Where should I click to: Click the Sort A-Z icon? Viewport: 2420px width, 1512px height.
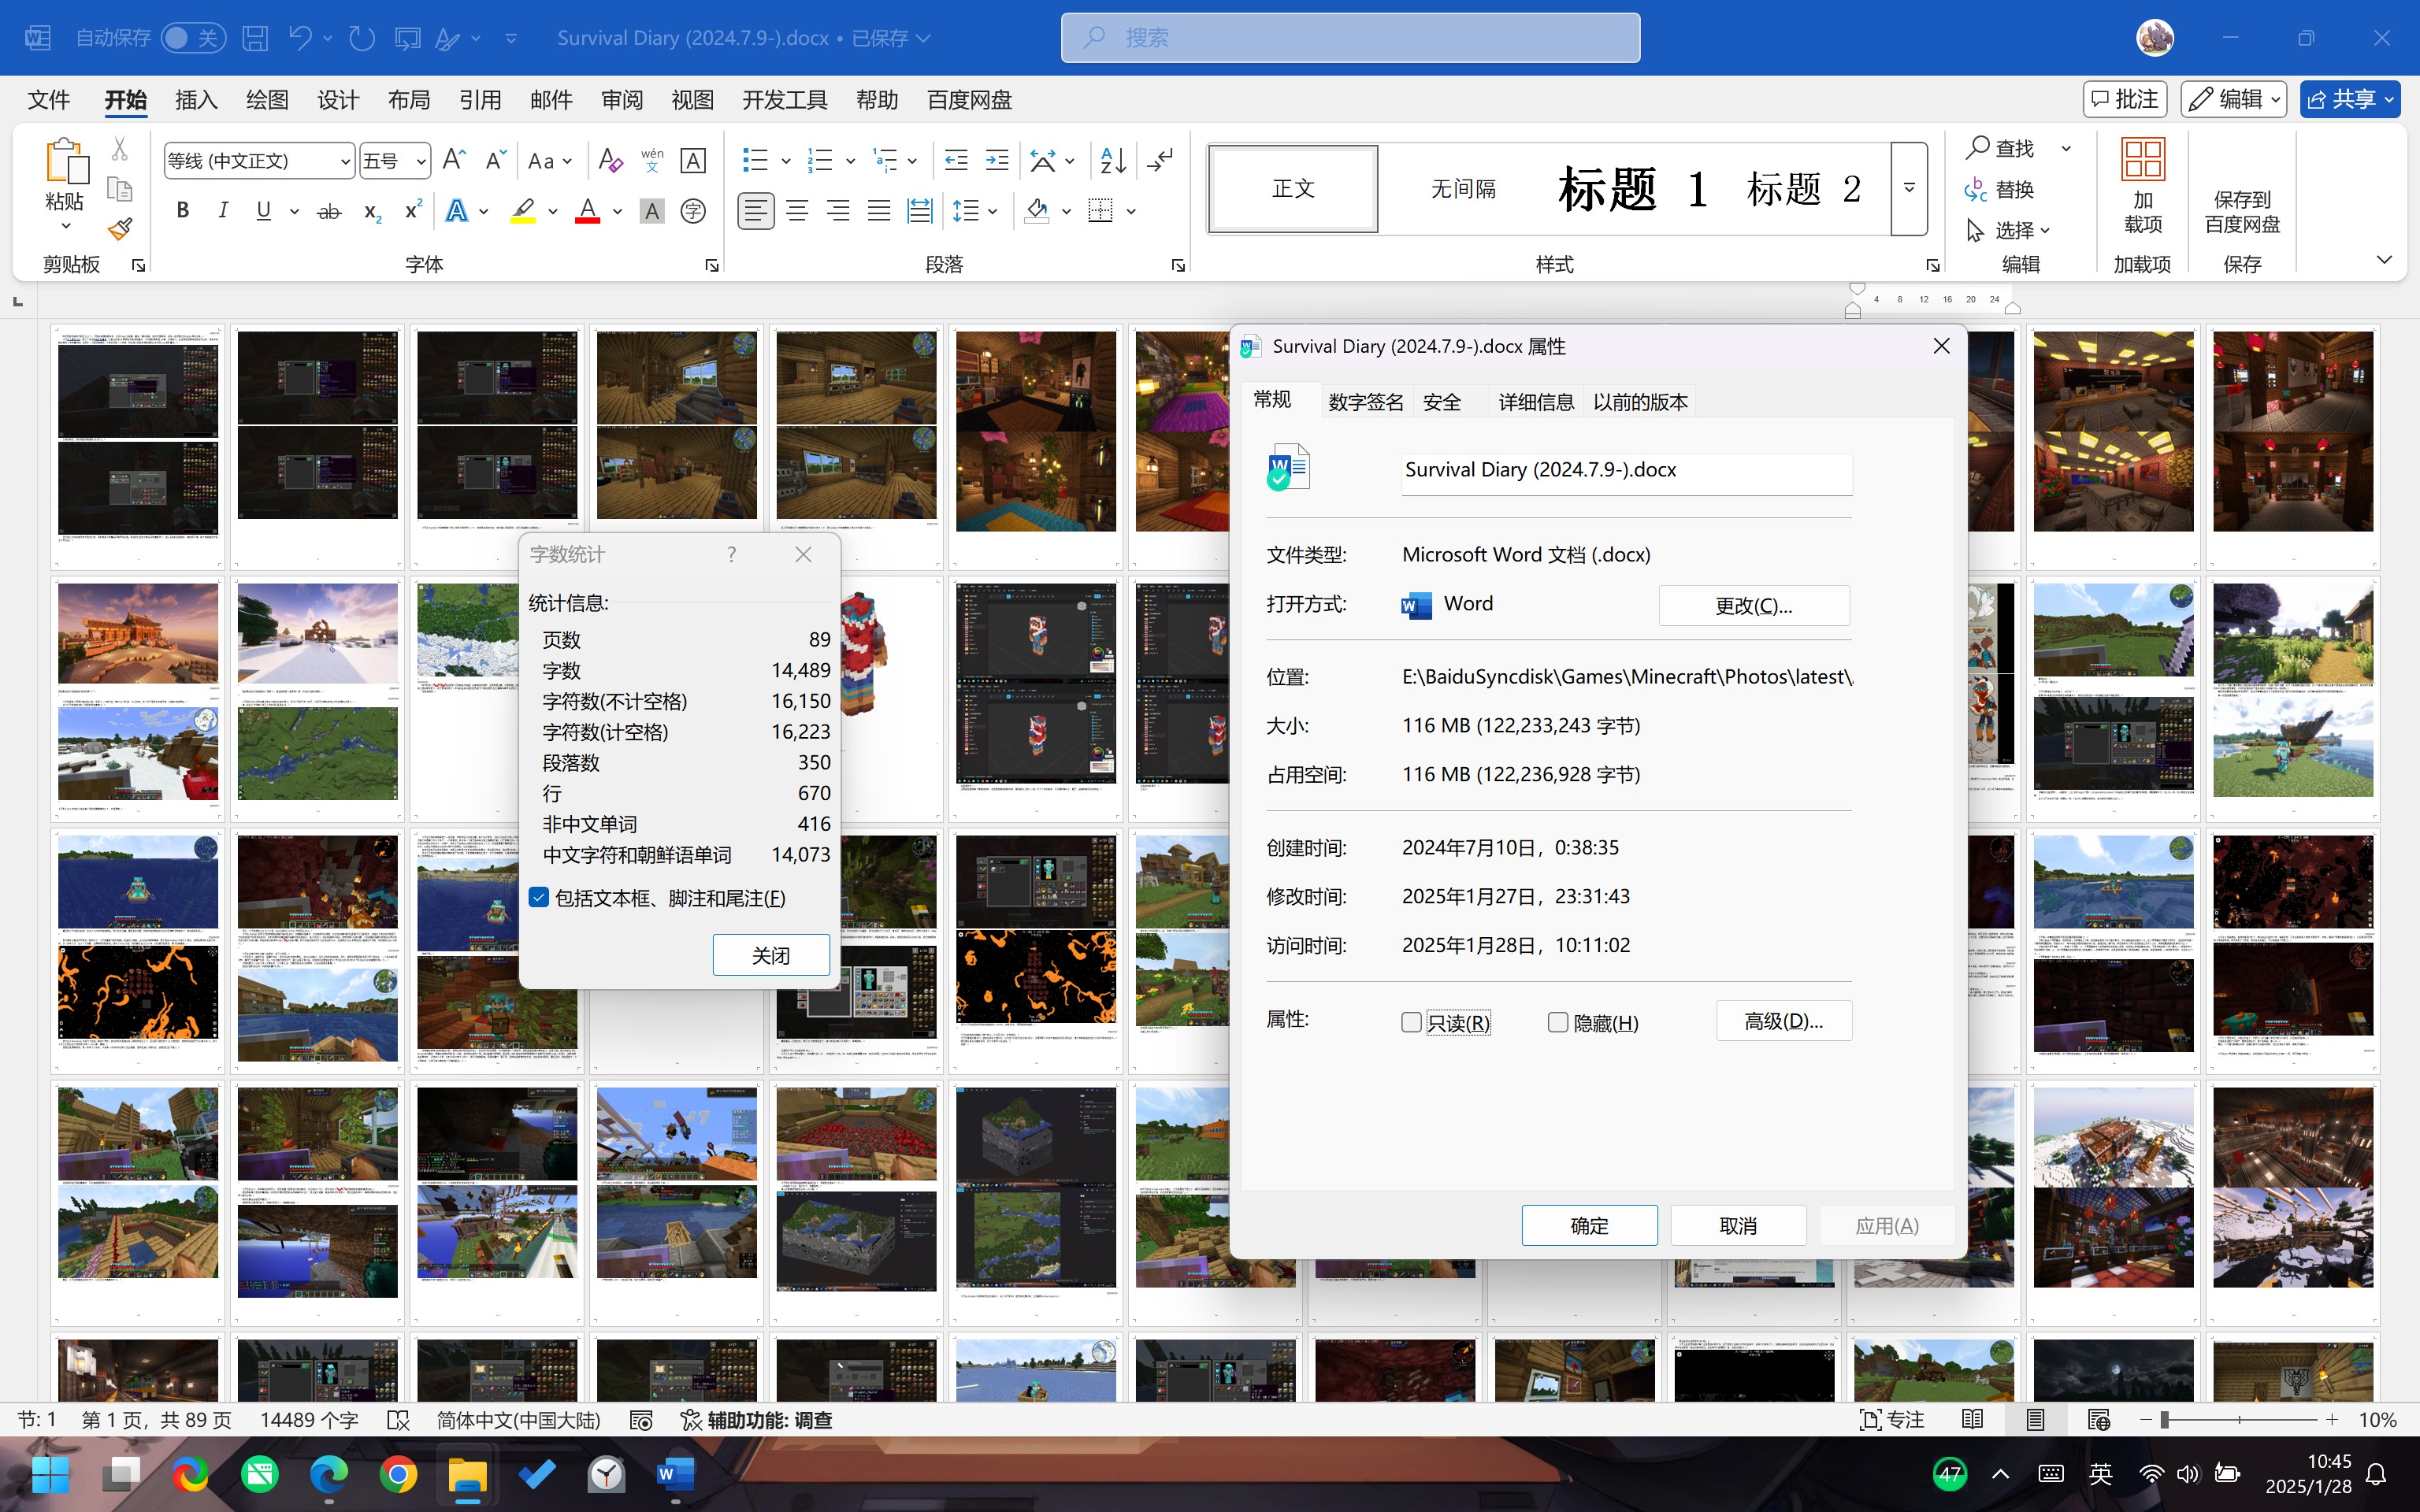(1113, 160)
